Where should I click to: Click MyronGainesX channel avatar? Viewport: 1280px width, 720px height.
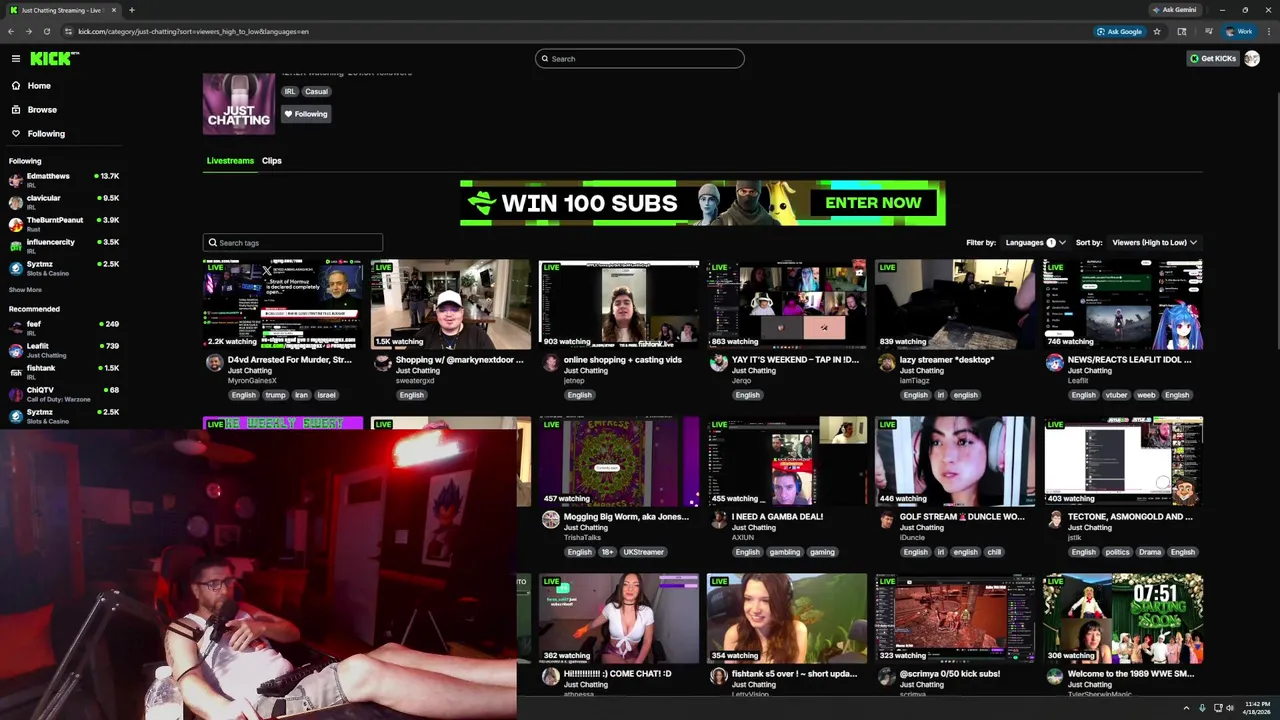[x=214, y=362]
